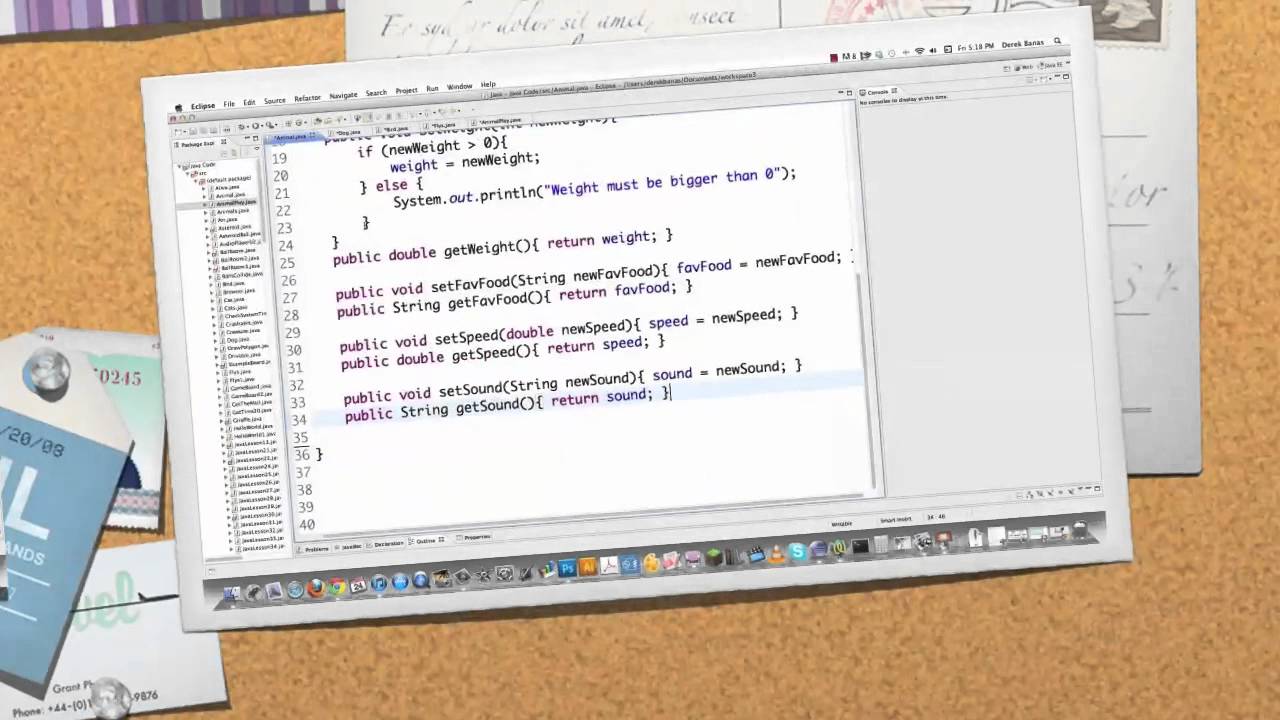The height and width of the screenshot is (720, 1280).
Task: Open the Eclipse application menu
Action: (x=203, y=106)
